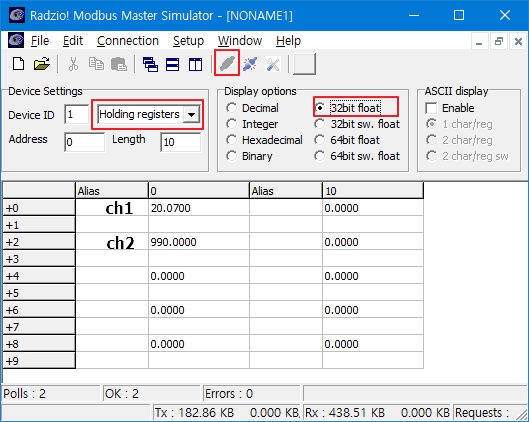Image resolution: width=529 pixels, height=422 pixels.
Task: Select 32bit sw. float option
Action: [x=357, y=124]
